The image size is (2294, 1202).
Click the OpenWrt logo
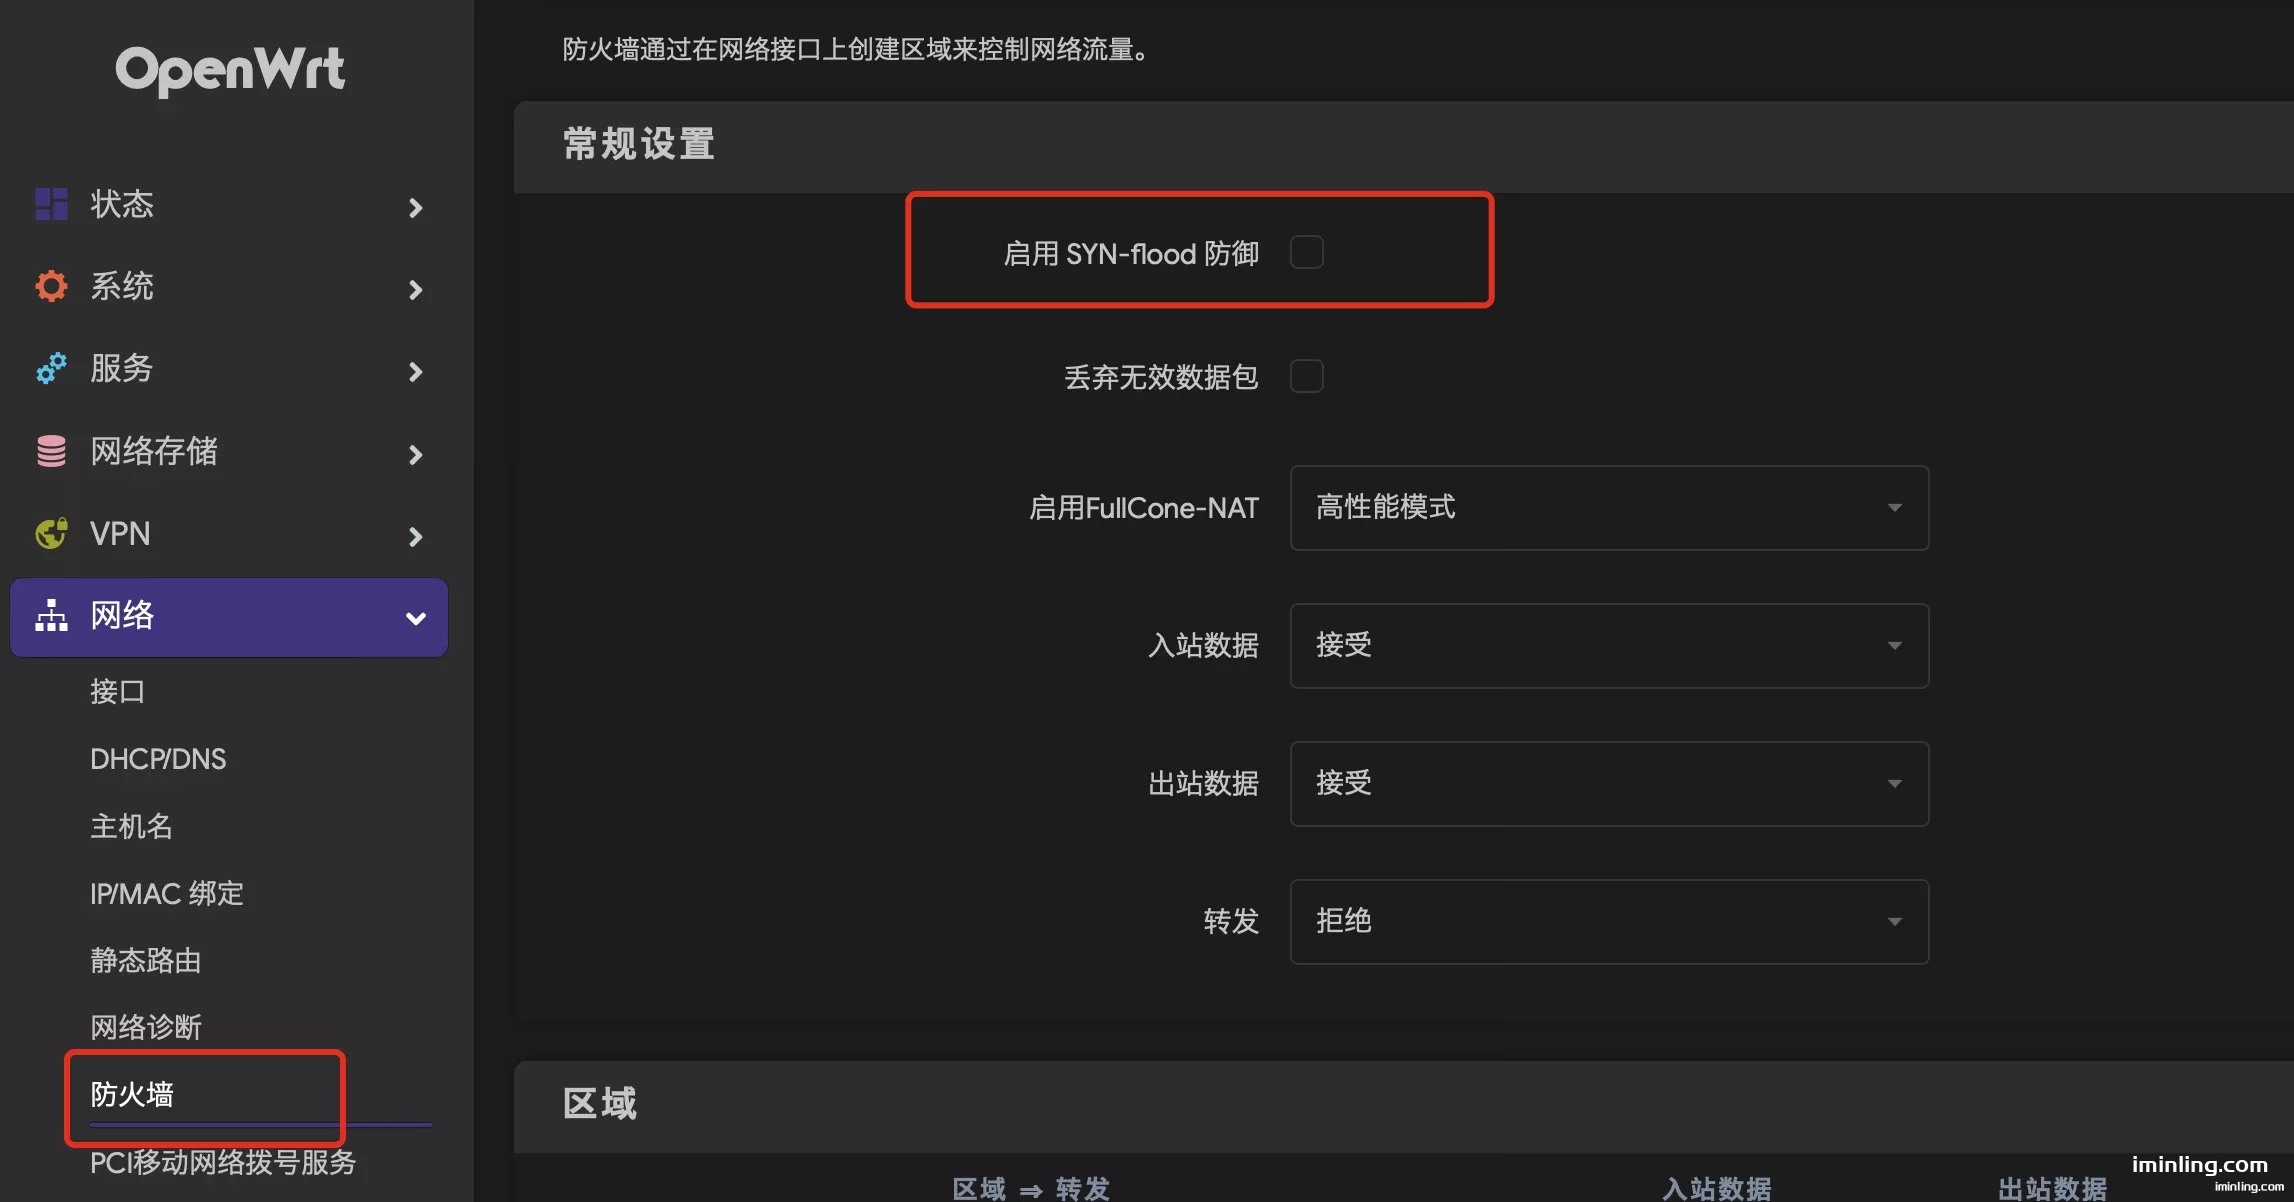(230, 70)
